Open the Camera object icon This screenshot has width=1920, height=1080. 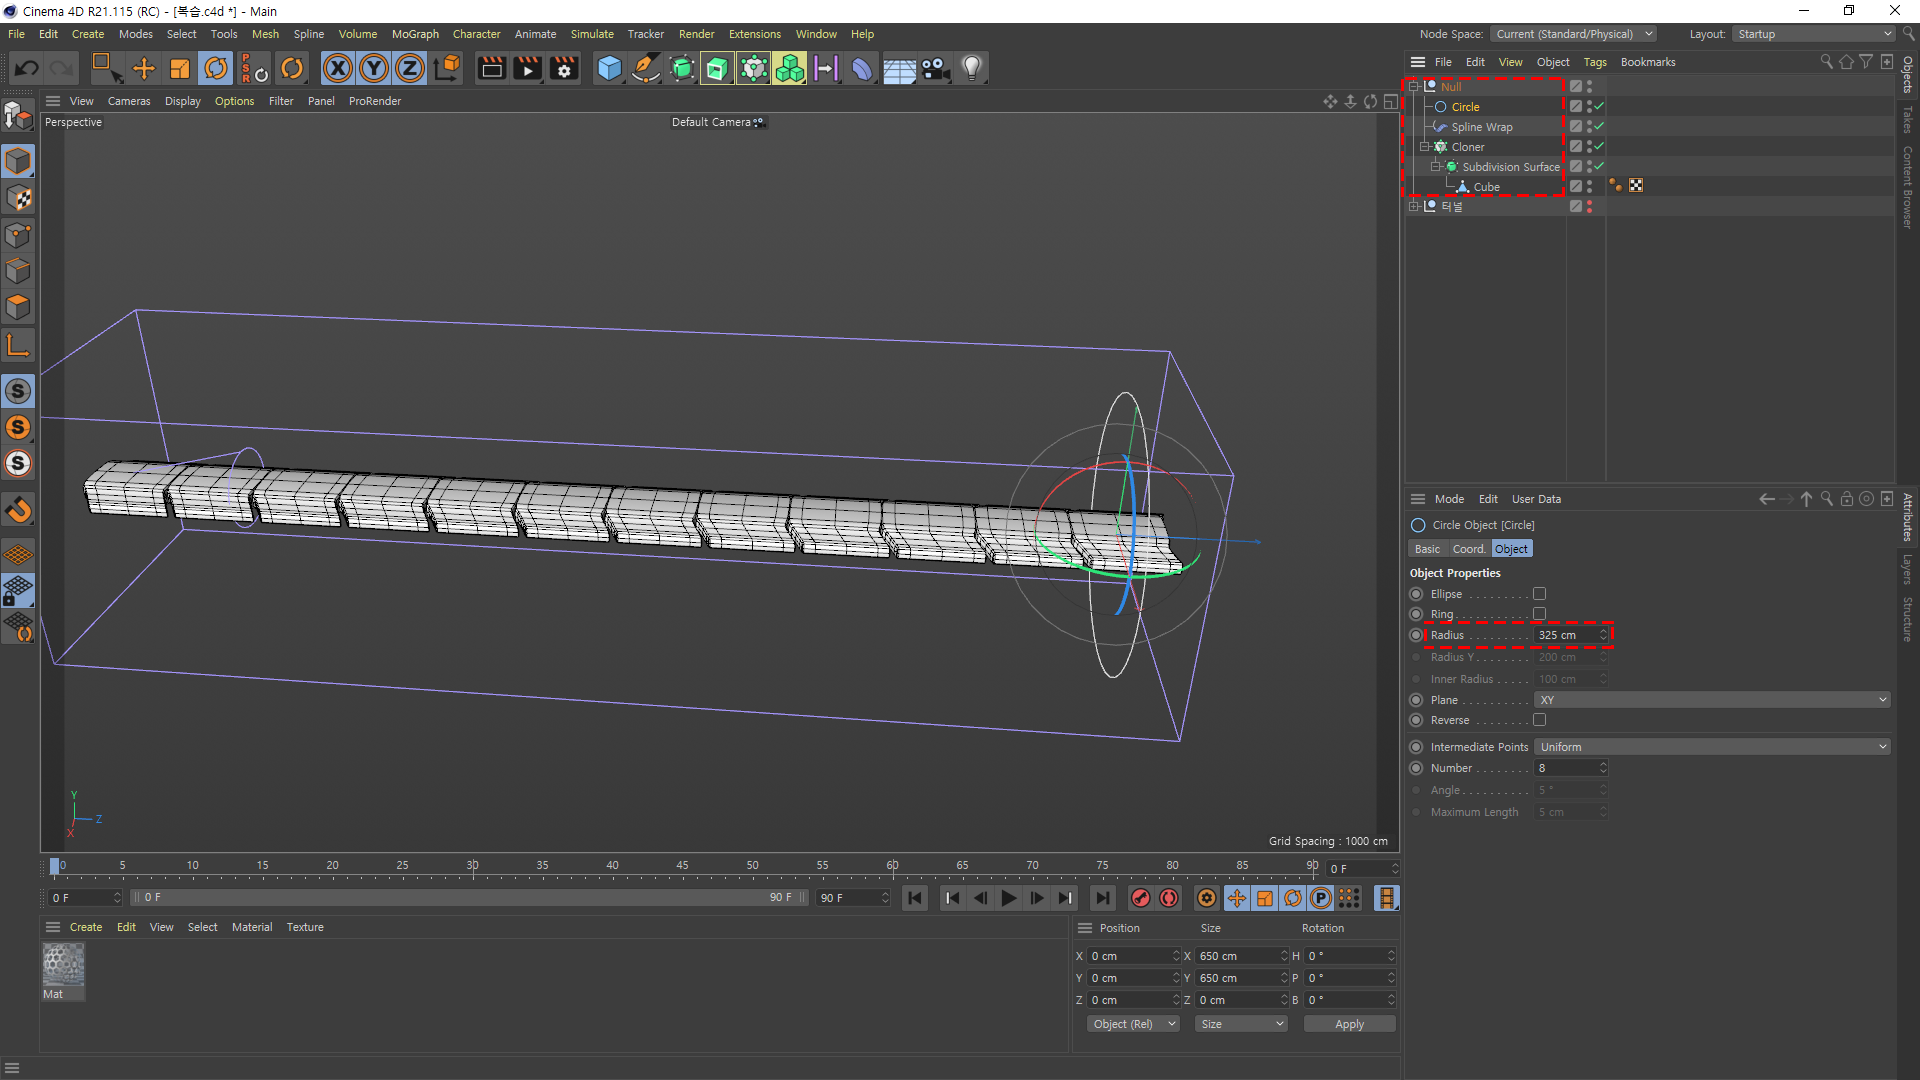click(935, 68)
